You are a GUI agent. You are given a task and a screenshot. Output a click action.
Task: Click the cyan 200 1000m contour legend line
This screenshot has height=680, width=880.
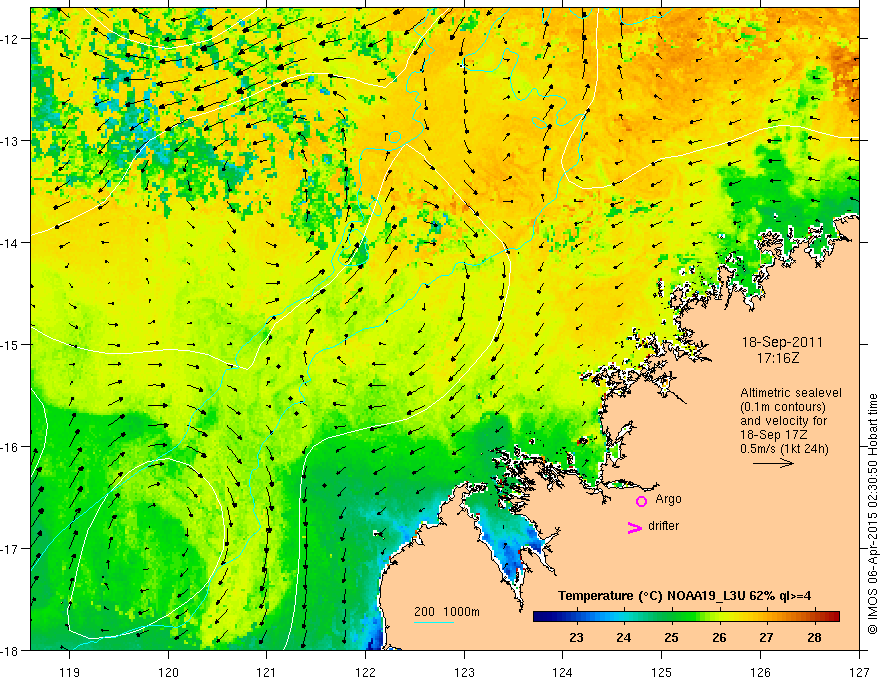[434, 622]
